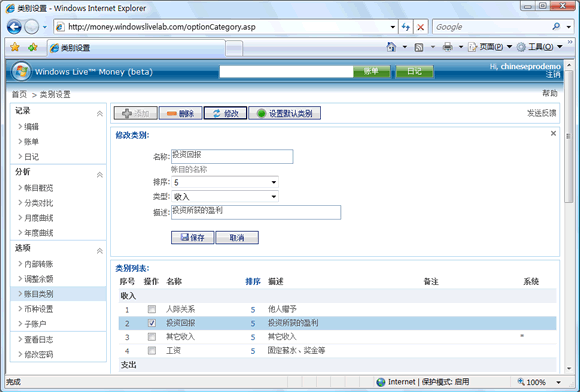Image resolution: width=580 pixels, height=392 pixels.
Task: Open the Print options dropdown arrow
Action: [461, 47]
